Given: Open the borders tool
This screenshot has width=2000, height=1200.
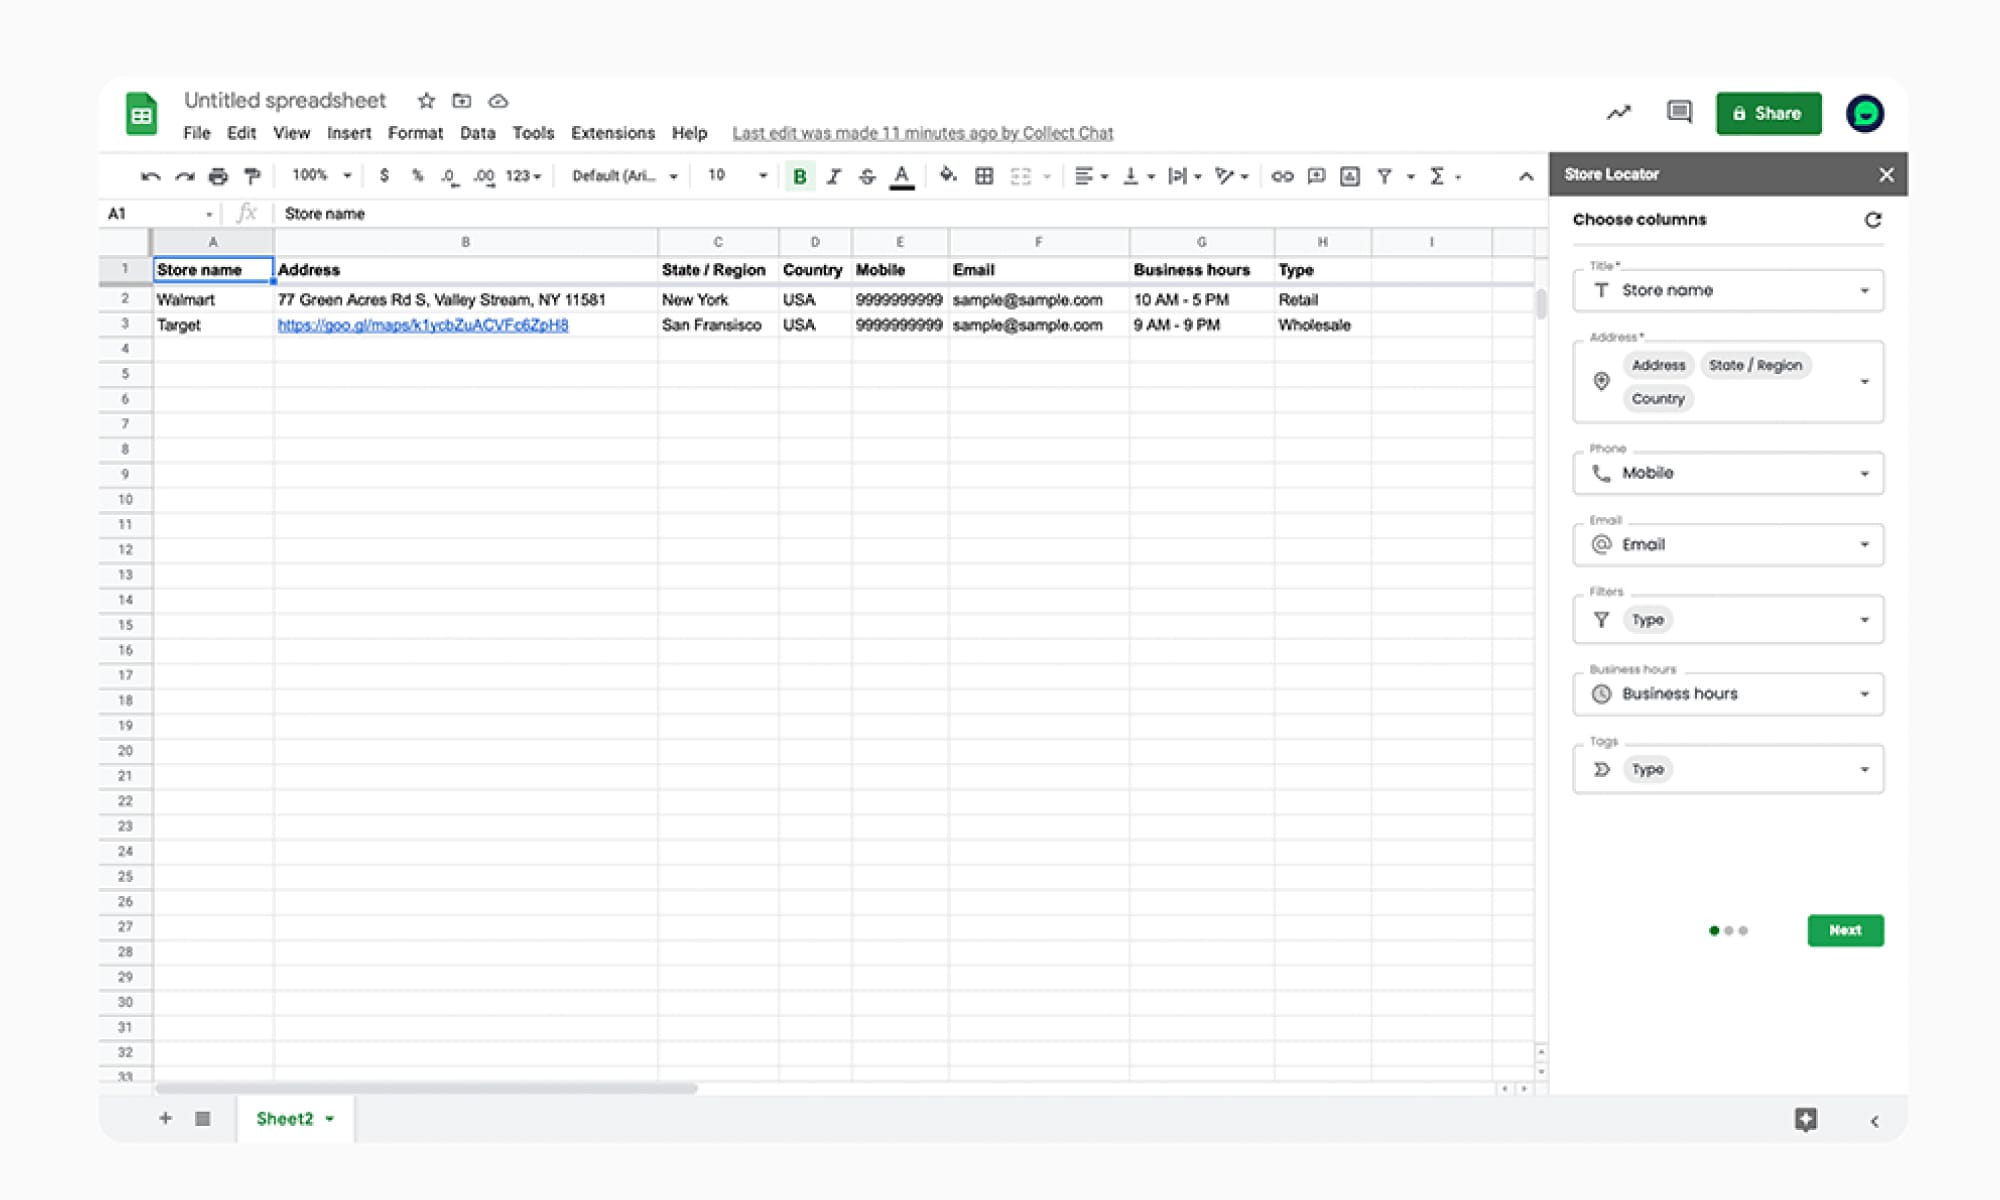Looking at the screenshot, I should [x=984, y=176].
